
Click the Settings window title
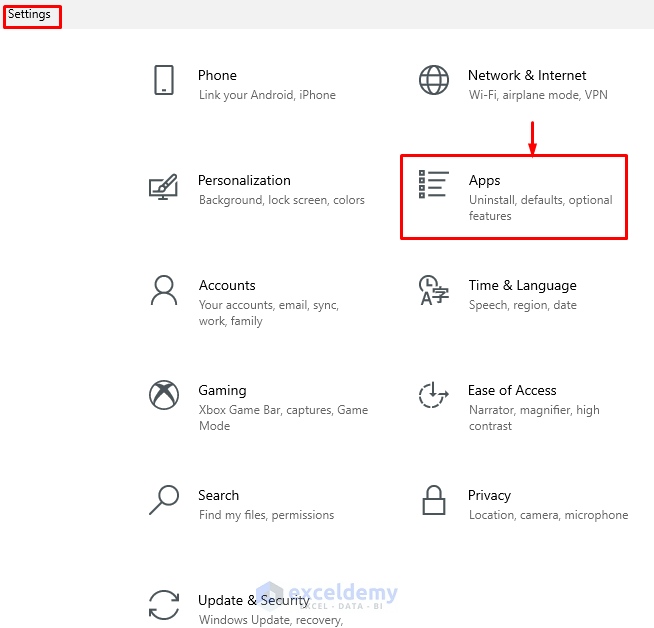coord(30,15)
